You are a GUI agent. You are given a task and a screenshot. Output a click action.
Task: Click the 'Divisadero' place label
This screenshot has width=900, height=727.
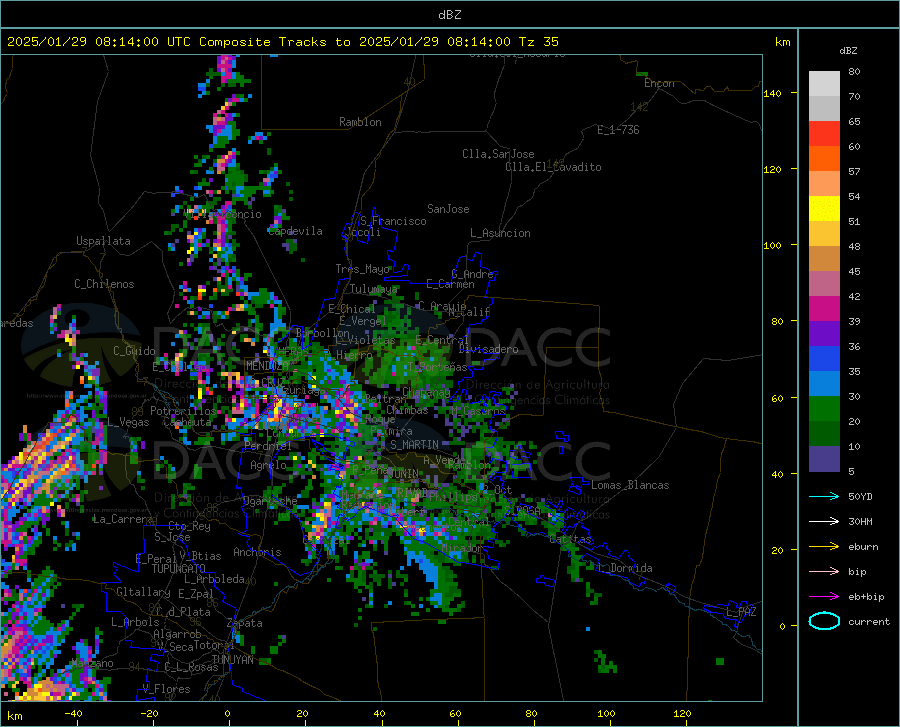[488, 349]
